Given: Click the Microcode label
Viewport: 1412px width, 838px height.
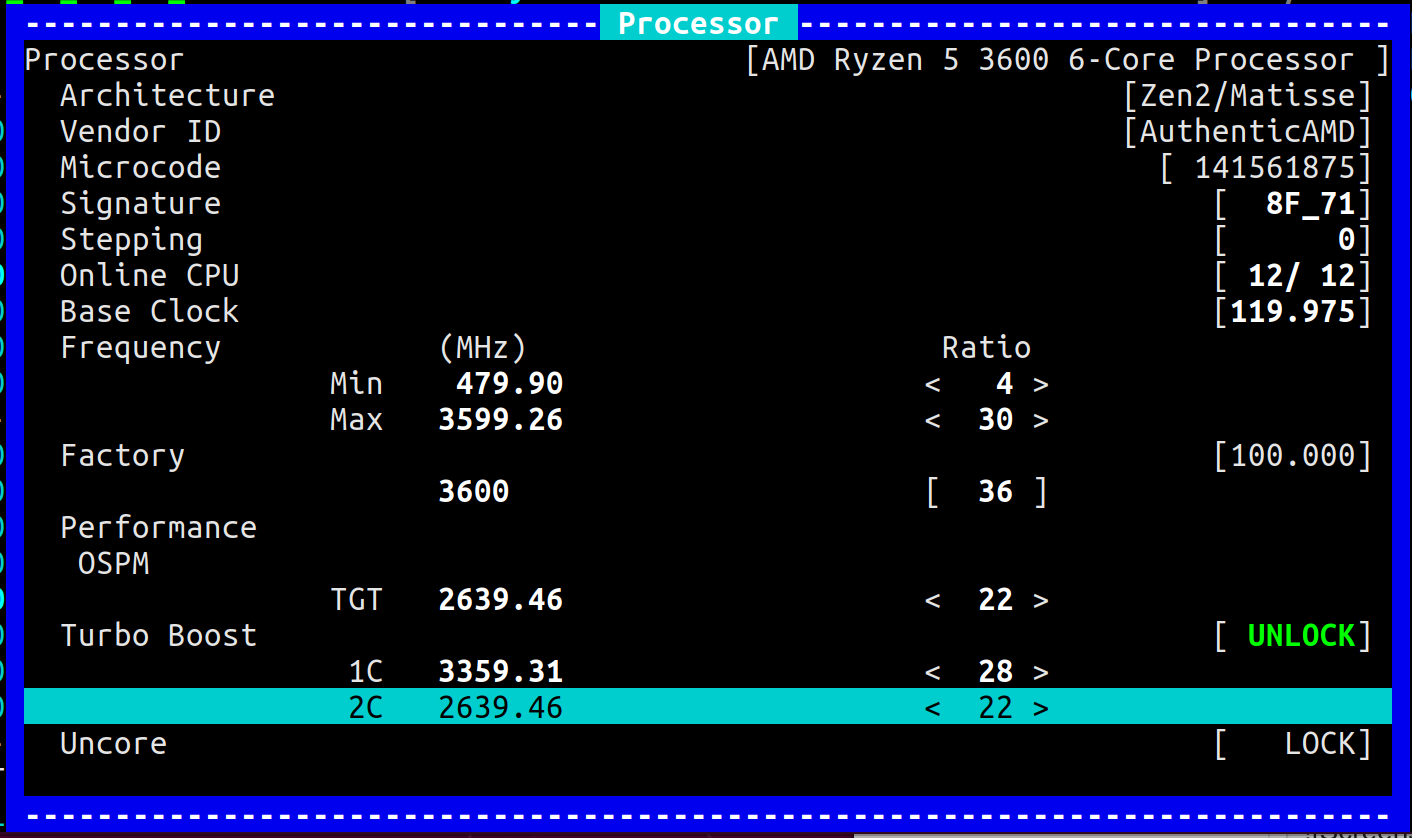Looking at the screenshot, I should point(141,168).
